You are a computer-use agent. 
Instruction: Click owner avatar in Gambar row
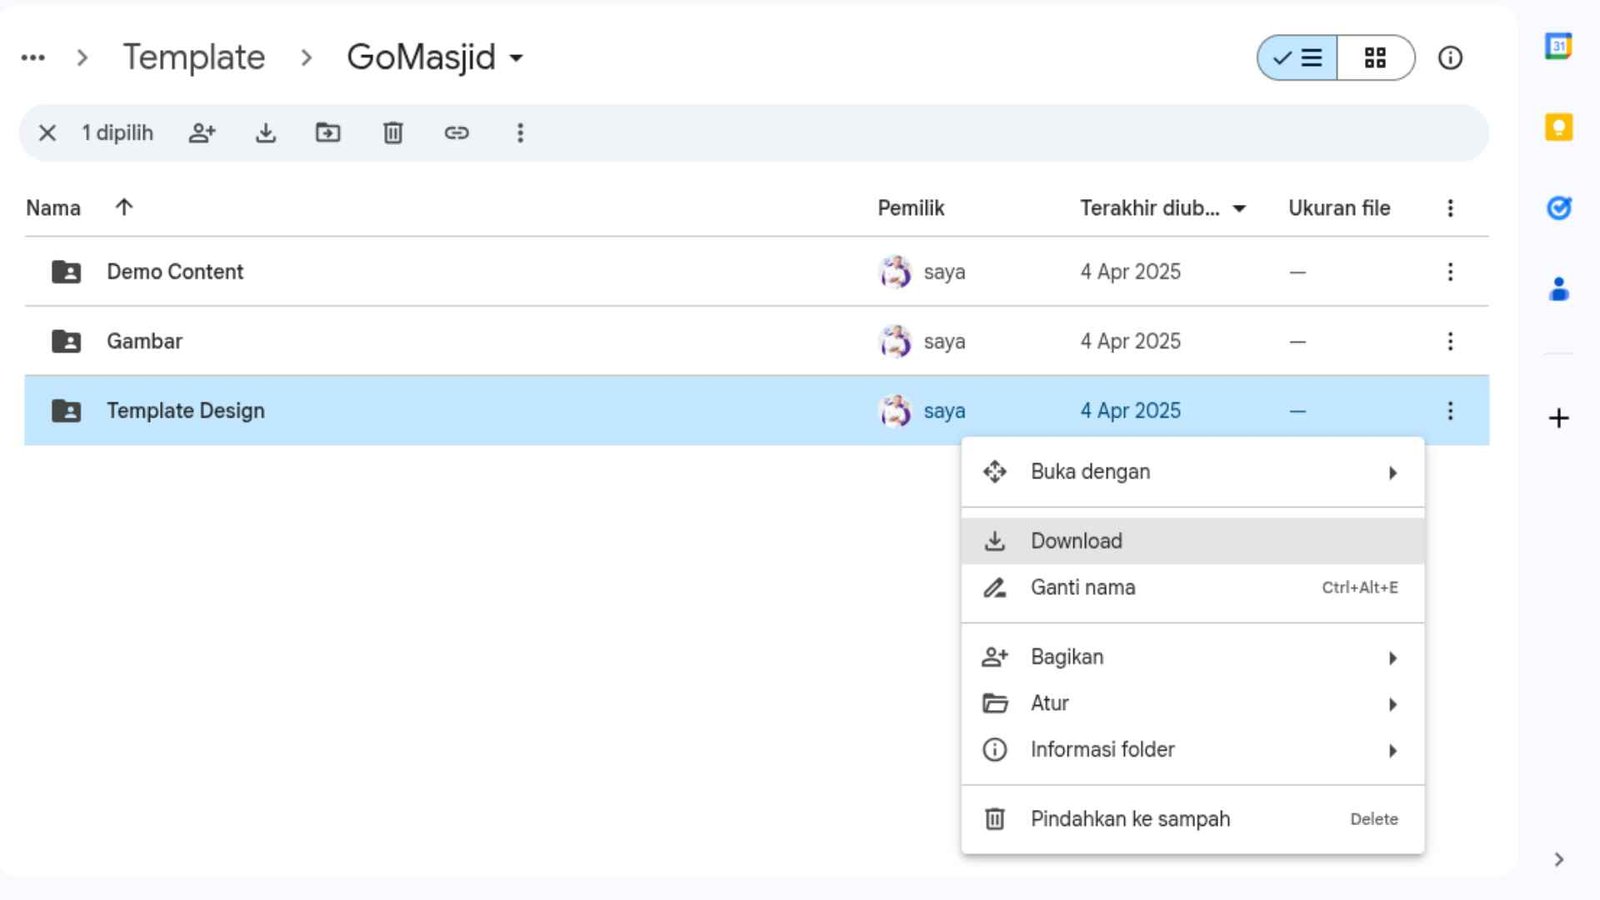895,341
